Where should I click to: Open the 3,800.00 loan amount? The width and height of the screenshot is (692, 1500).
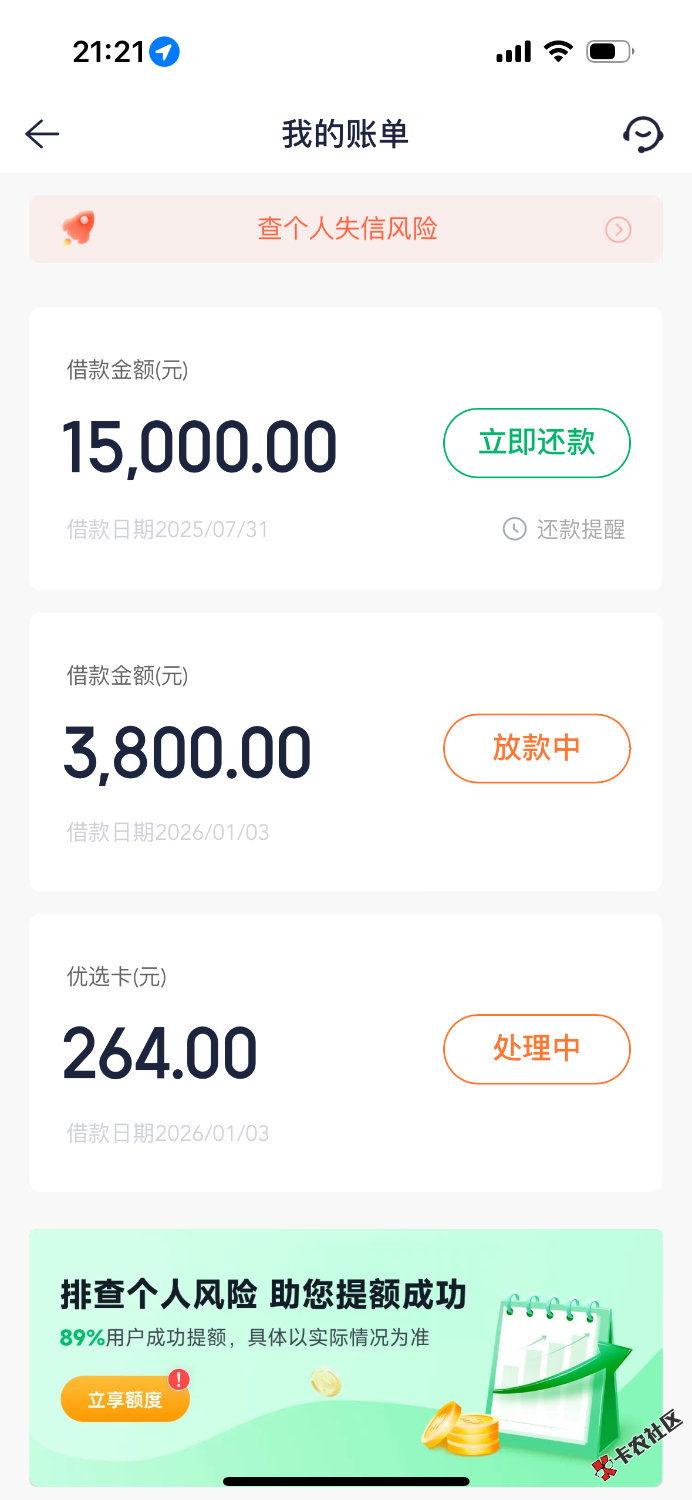pos(188,753)
